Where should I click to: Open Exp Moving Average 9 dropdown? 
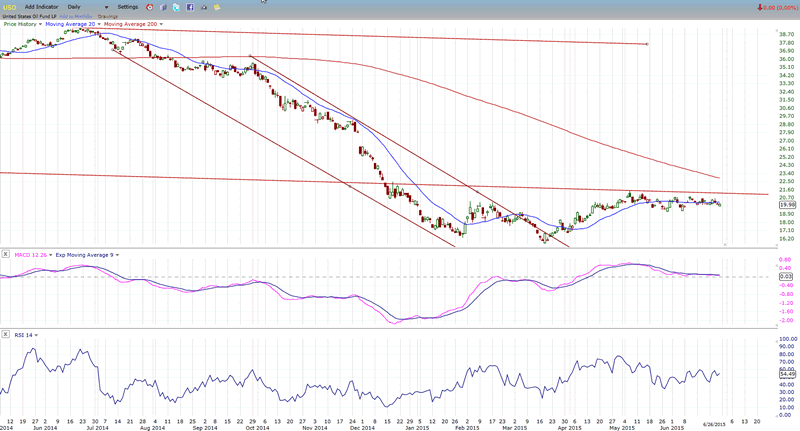(x=117, y=254)
